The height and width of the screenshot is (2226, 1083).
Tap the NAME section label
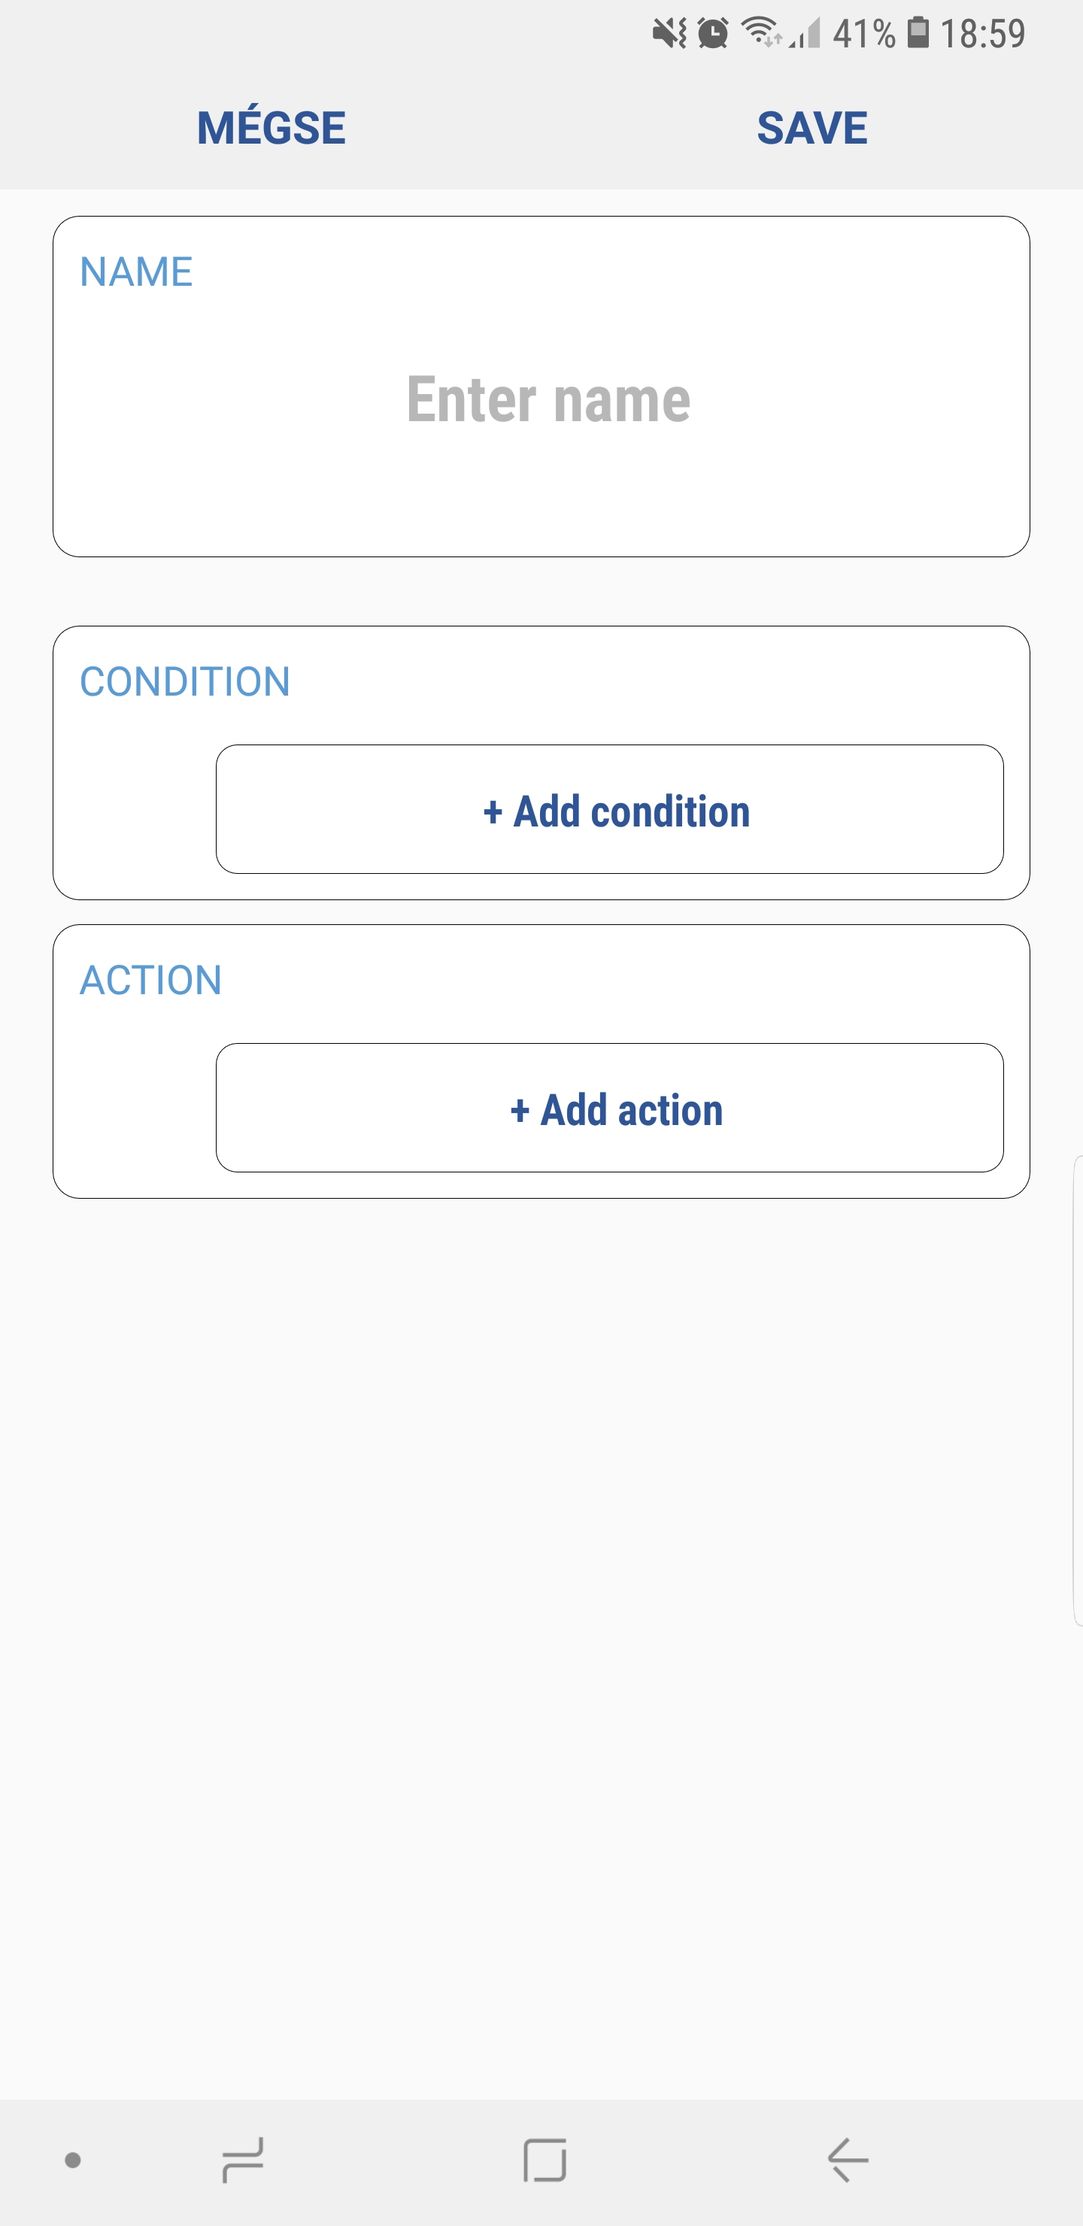tap(136, 272)
